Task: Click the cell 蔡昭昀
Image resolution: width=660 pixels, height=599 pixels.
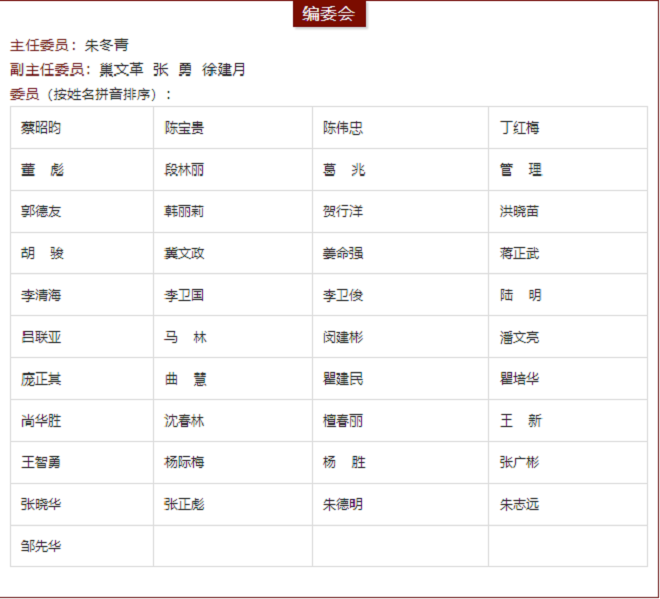Action: click(x=82, y=128)
